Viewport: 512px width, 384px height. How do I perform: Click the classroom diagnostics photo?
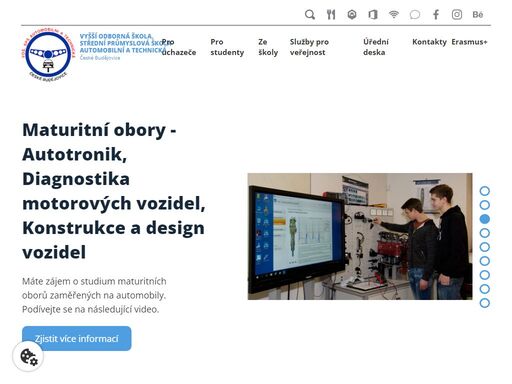click(x=360, y=236)
